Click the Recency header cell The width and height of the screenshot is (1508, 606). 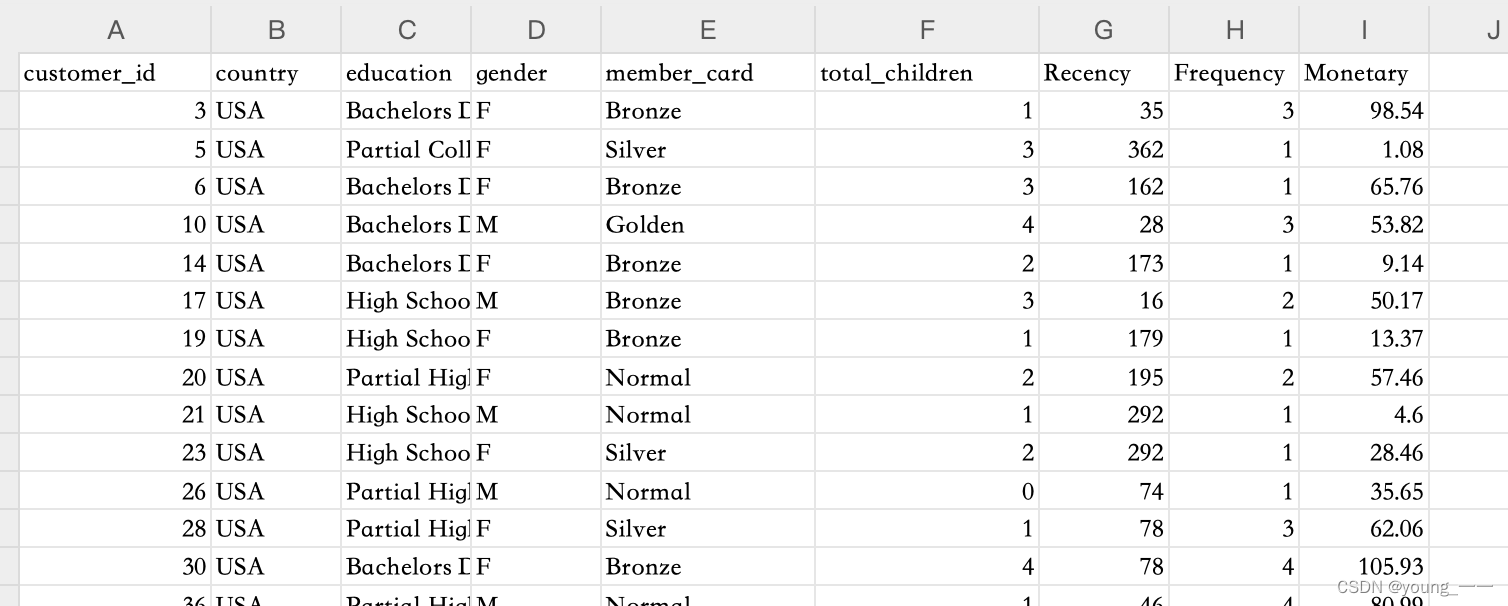coord(1104,73)
